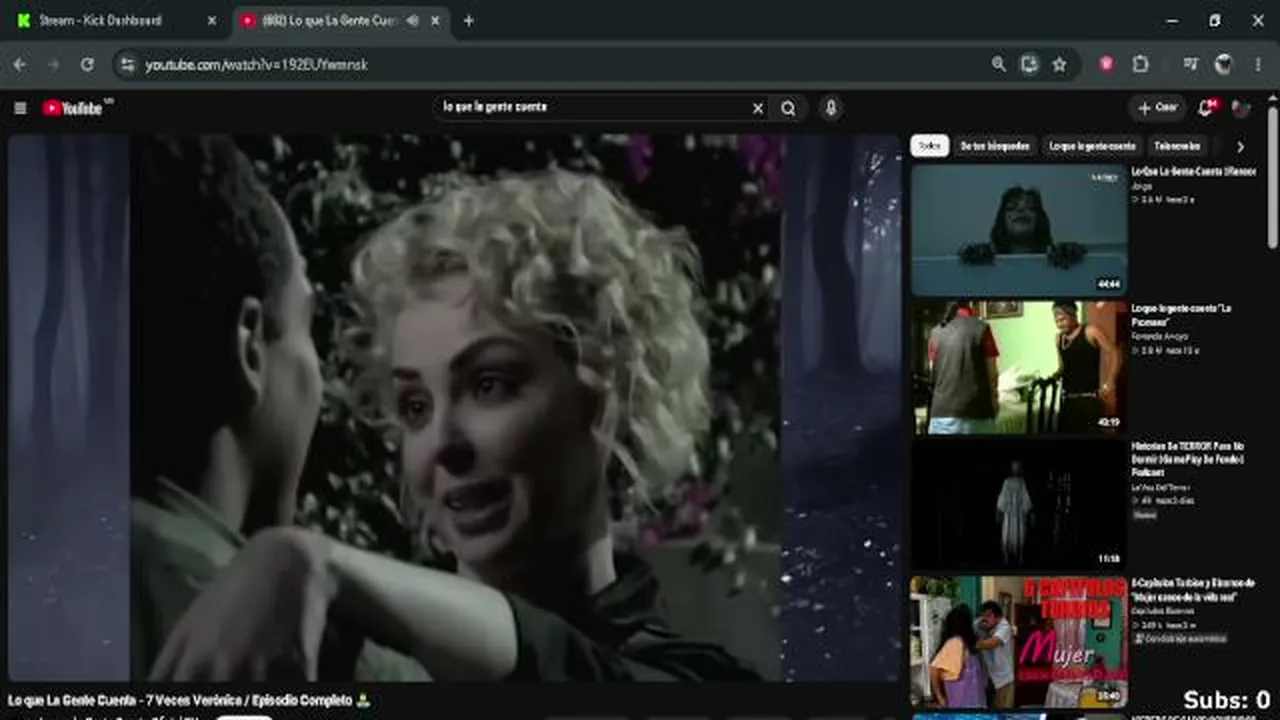
Task: Open the Brave shields extension icon
Action: pos(1107,64)
